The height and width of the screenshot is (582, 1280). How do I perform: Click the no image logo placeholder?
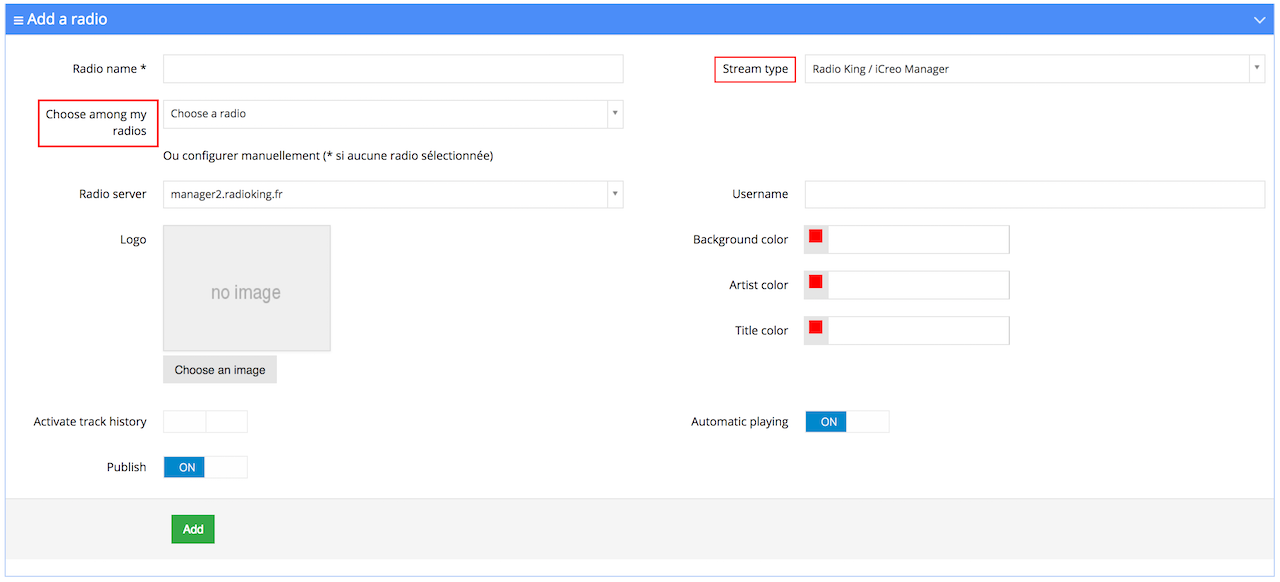click(x=247, y=288)
